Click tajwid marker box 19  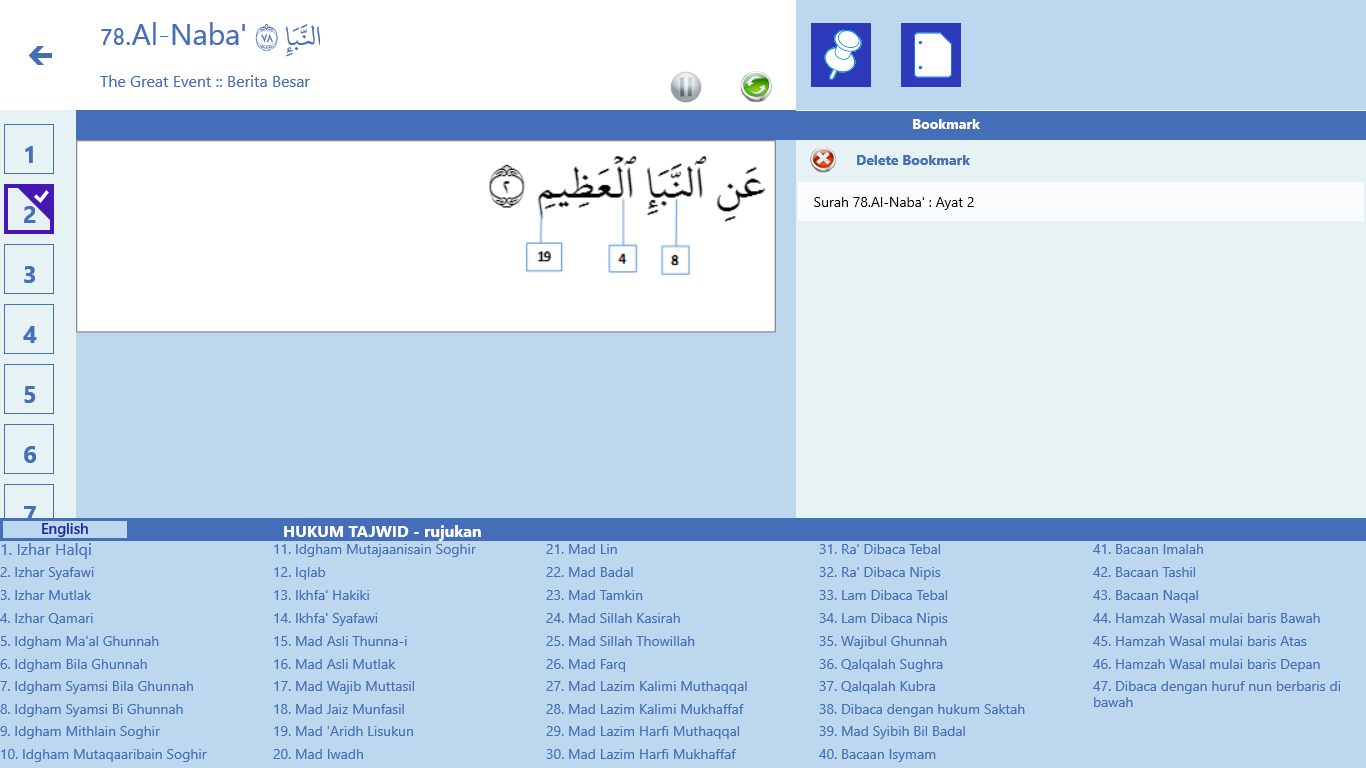544,257
